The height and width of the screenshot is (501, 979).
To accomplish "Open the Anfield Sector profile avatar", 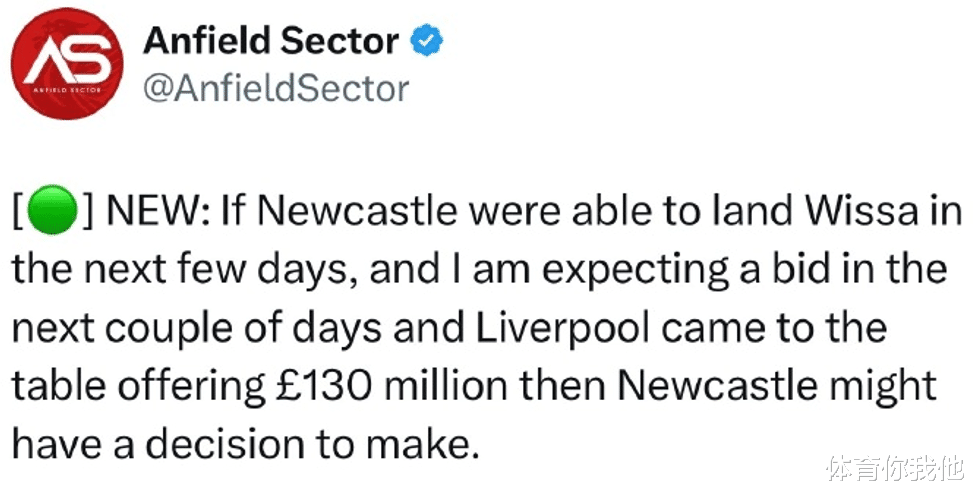I will click(67, 64).
